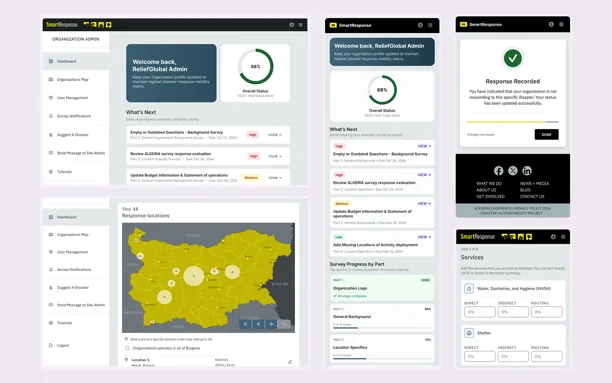
Task: Open the hamburger menu on the Response Recorded screen header
Action: [561, 24]
